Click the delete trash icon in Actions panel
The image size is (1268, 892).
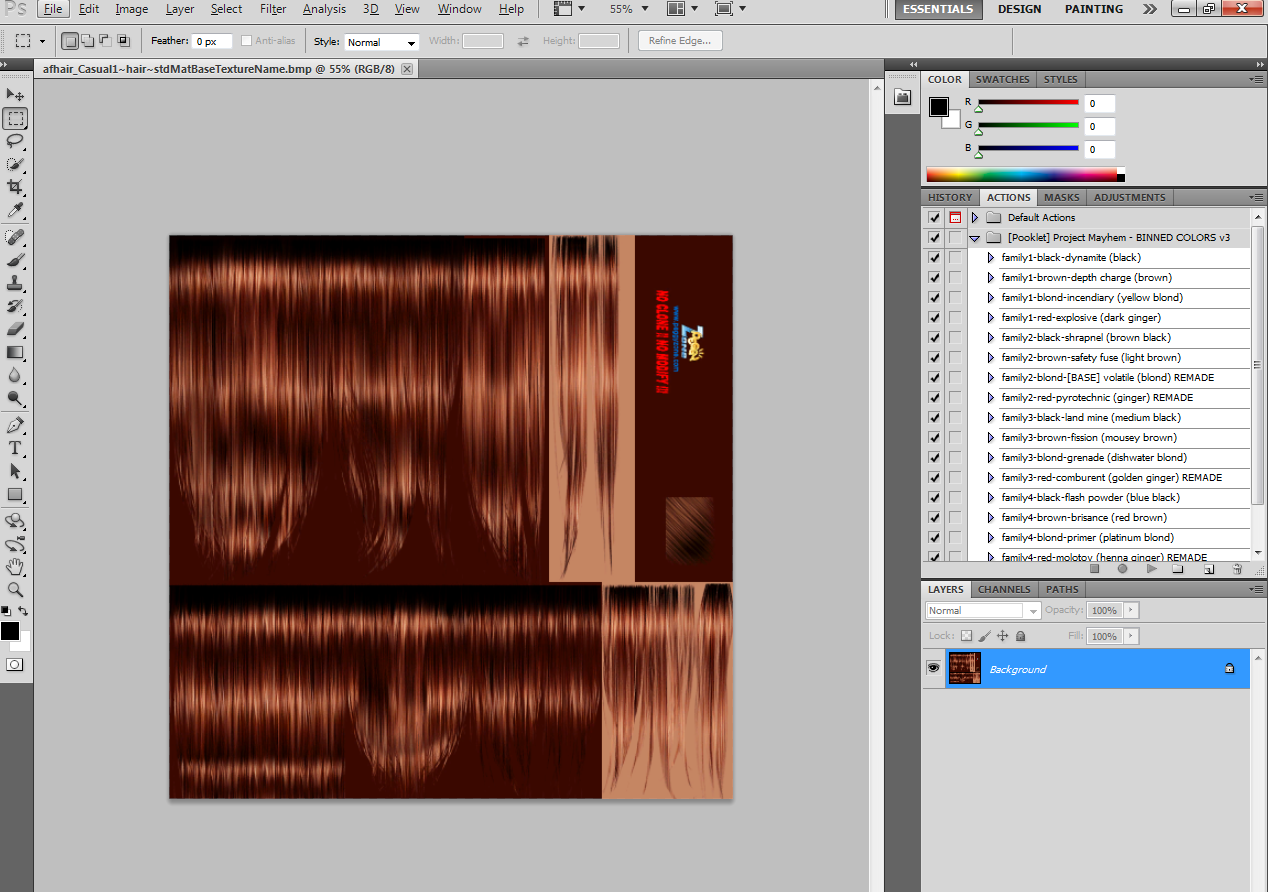pyautogui.click(x=1237, y=569)
